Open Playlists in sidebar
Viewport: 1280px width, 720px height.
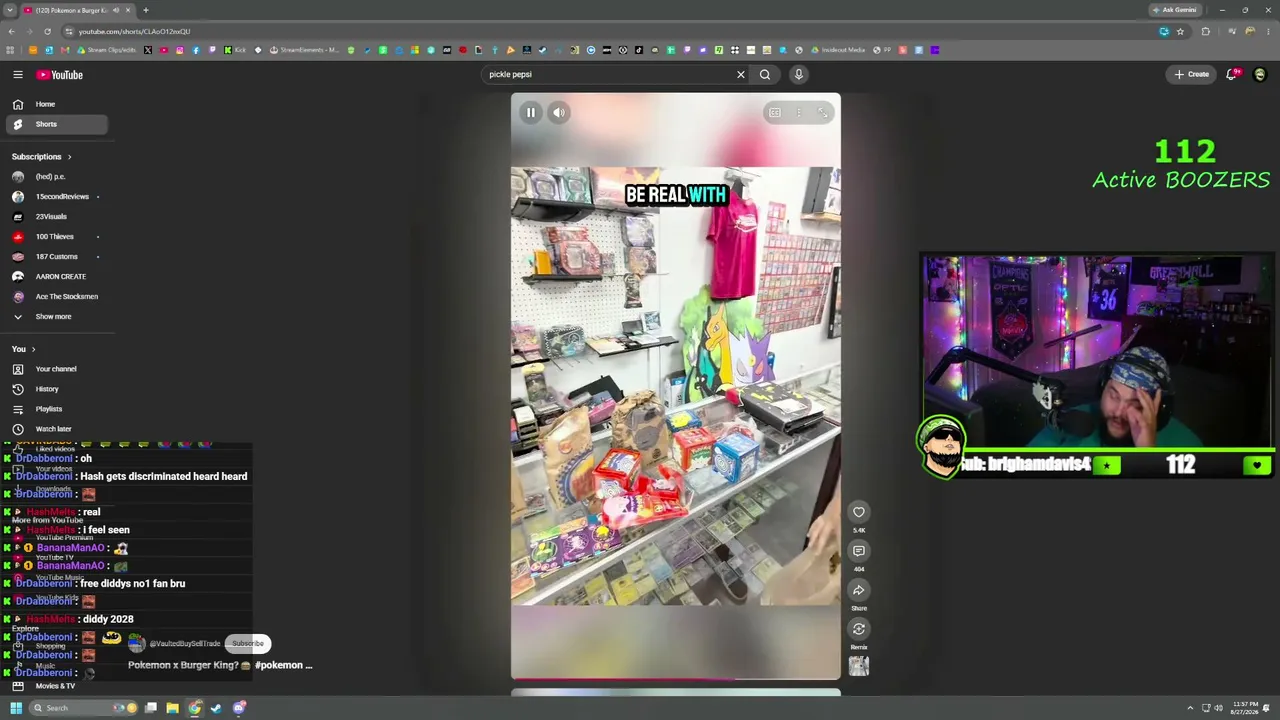coord(55,409)
